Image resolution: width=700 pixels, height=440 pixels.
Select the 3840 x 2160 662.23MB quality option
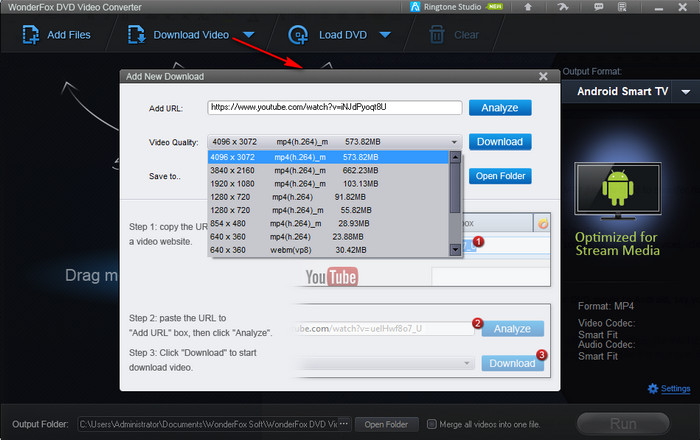329,170
